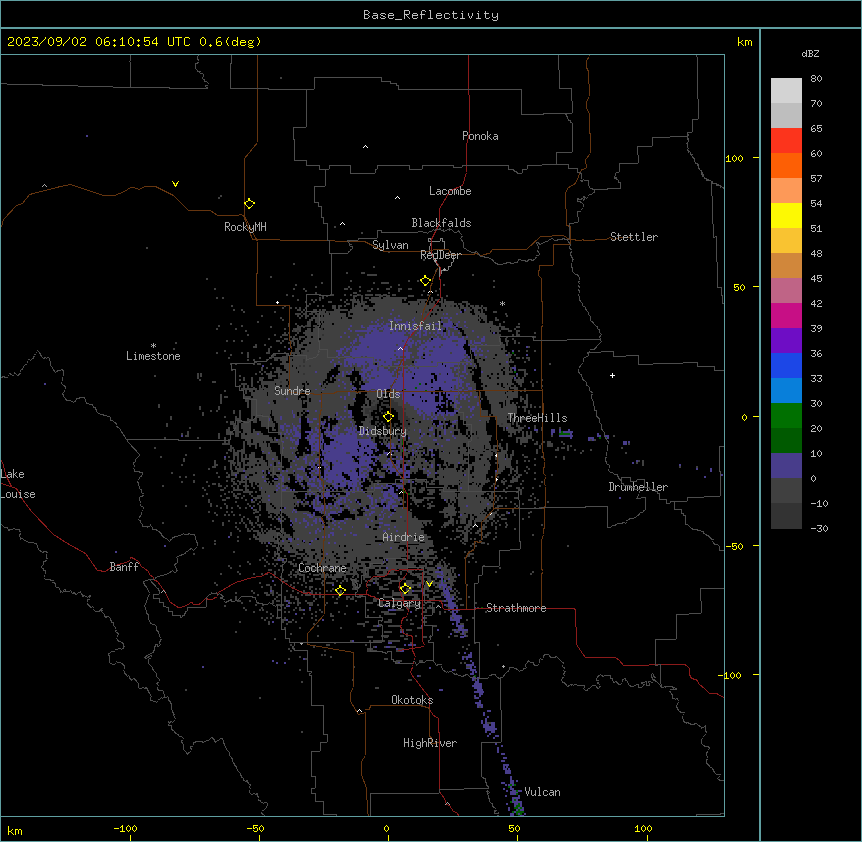This screenshot has width=862, height=842.
Task: Select the Blackfalds city label
Action: [441, 223]
